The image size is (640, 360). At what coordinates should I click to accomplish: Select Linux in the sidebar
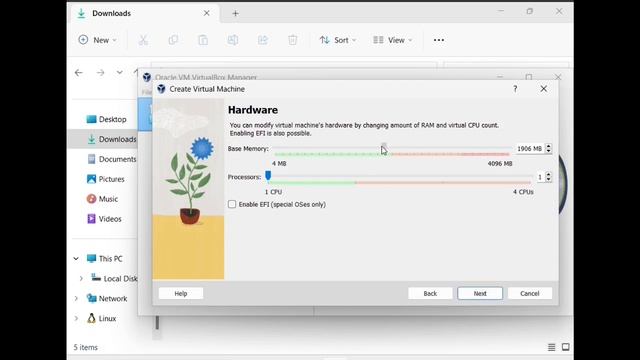pos(102,318)
